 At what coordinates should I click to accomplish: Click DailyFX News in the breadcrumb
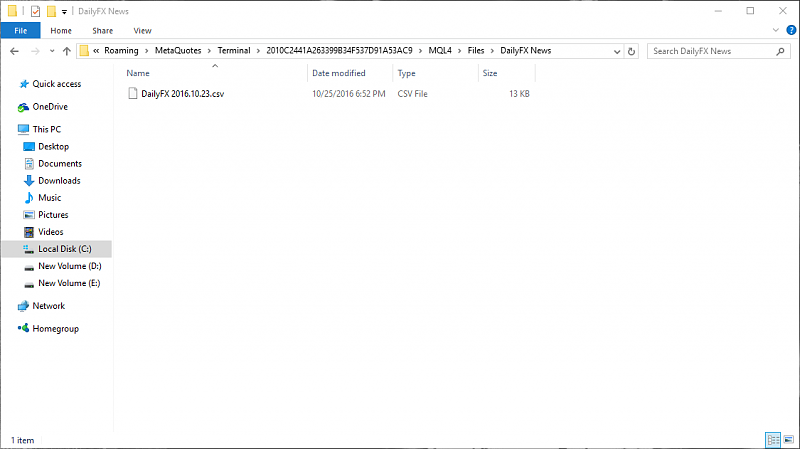(526, 51)
